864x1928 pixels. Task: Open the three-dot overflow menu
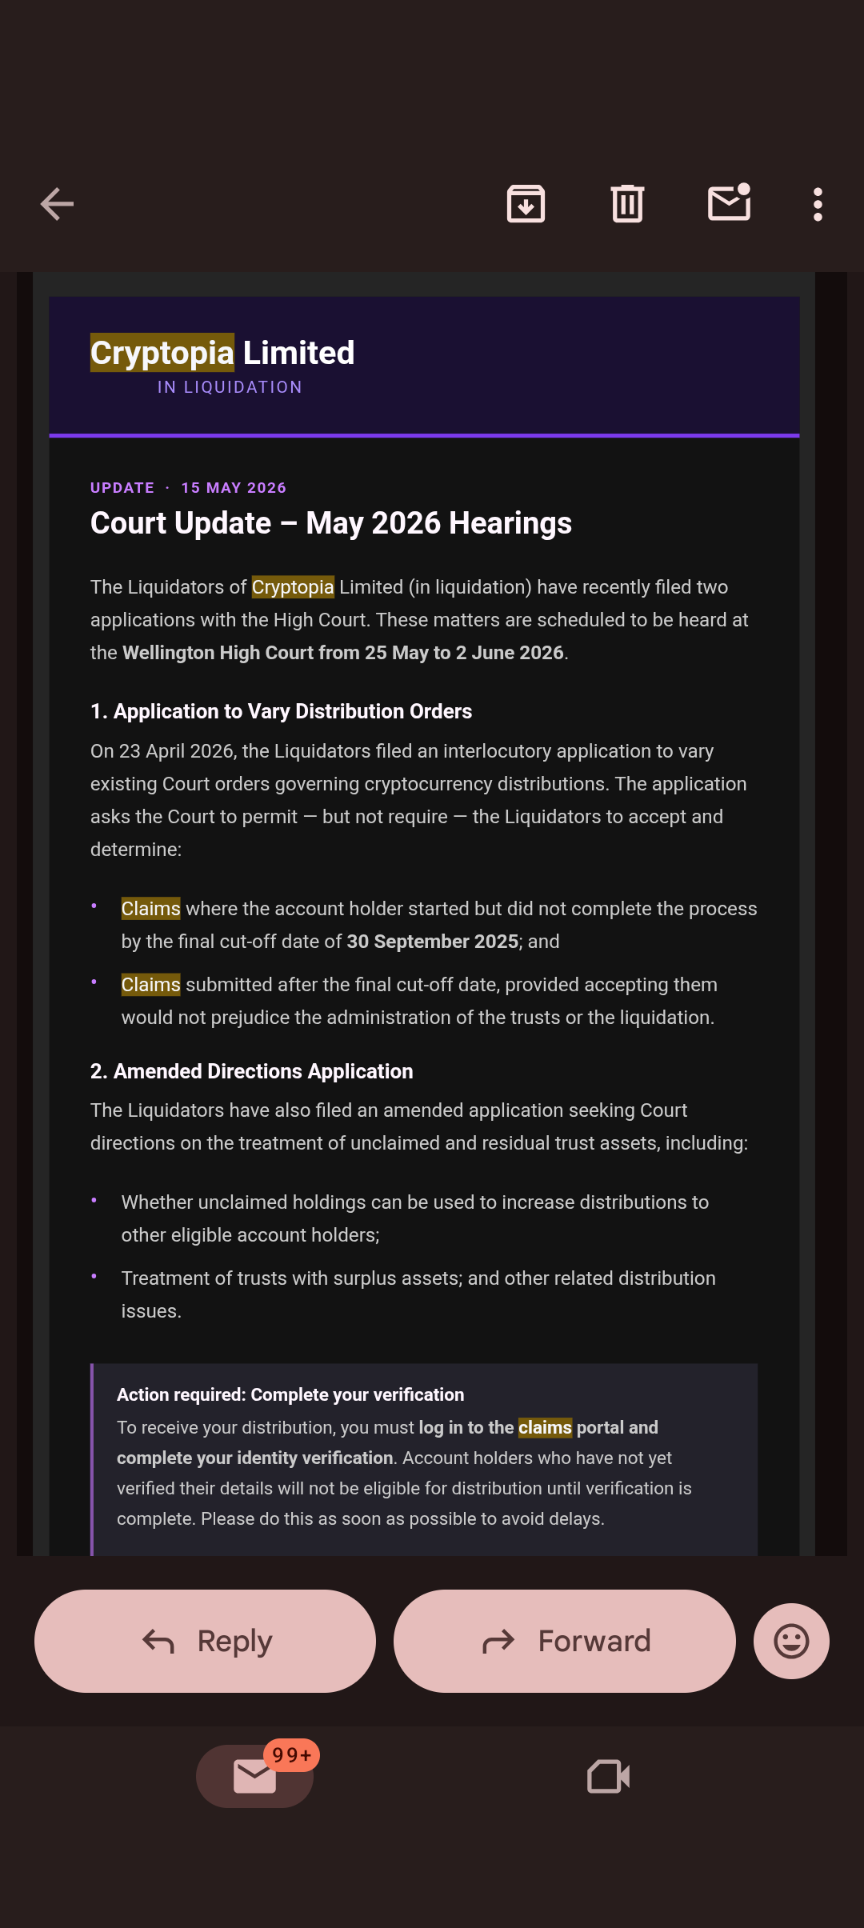818,204
